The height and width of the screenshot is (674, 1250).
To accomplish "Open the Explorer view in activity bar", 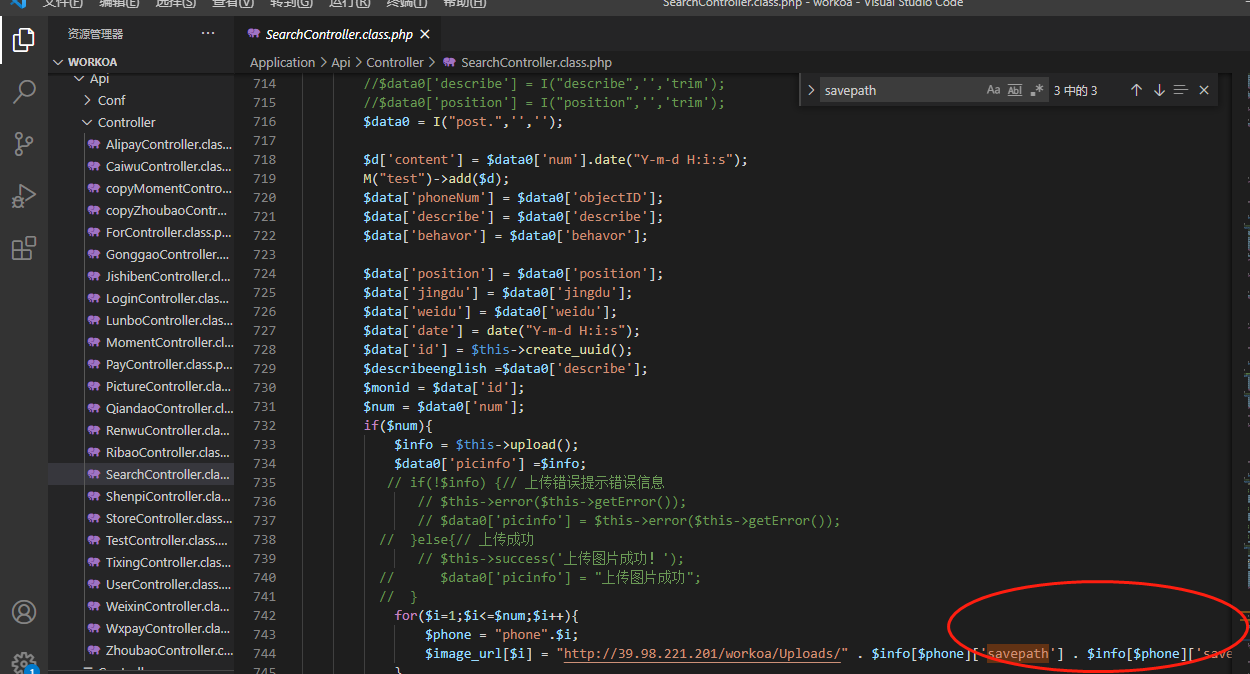I will click(23, 41).
